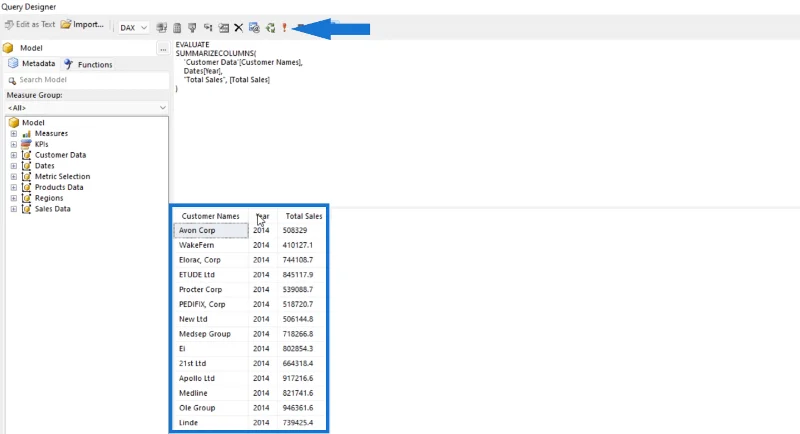Click the calculator calculated member icon
The width and height of the screenshot is (800, 434).
click(177, 28)
